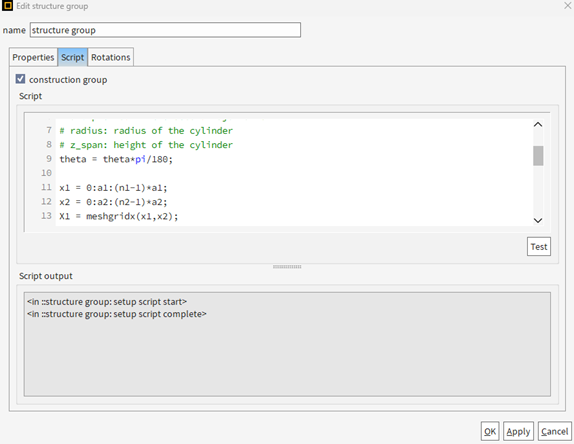Viewport: 574px width, 444px height.
Task: Click the name field containing structure group
Action: click(x=165, y=30)
